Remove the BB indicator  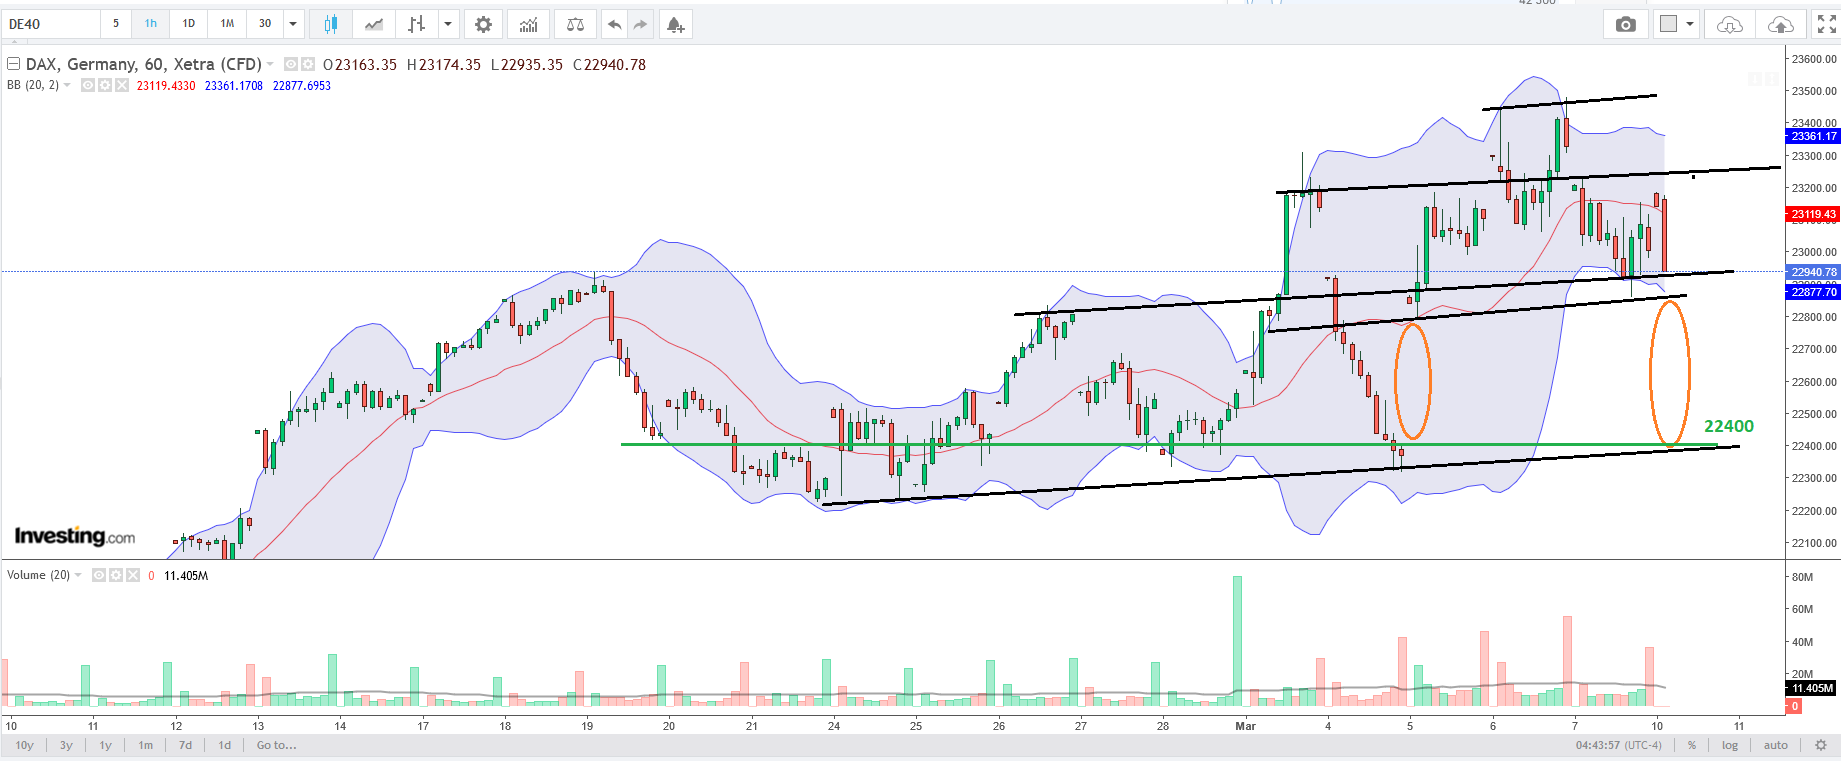click(x=122, y=86)
